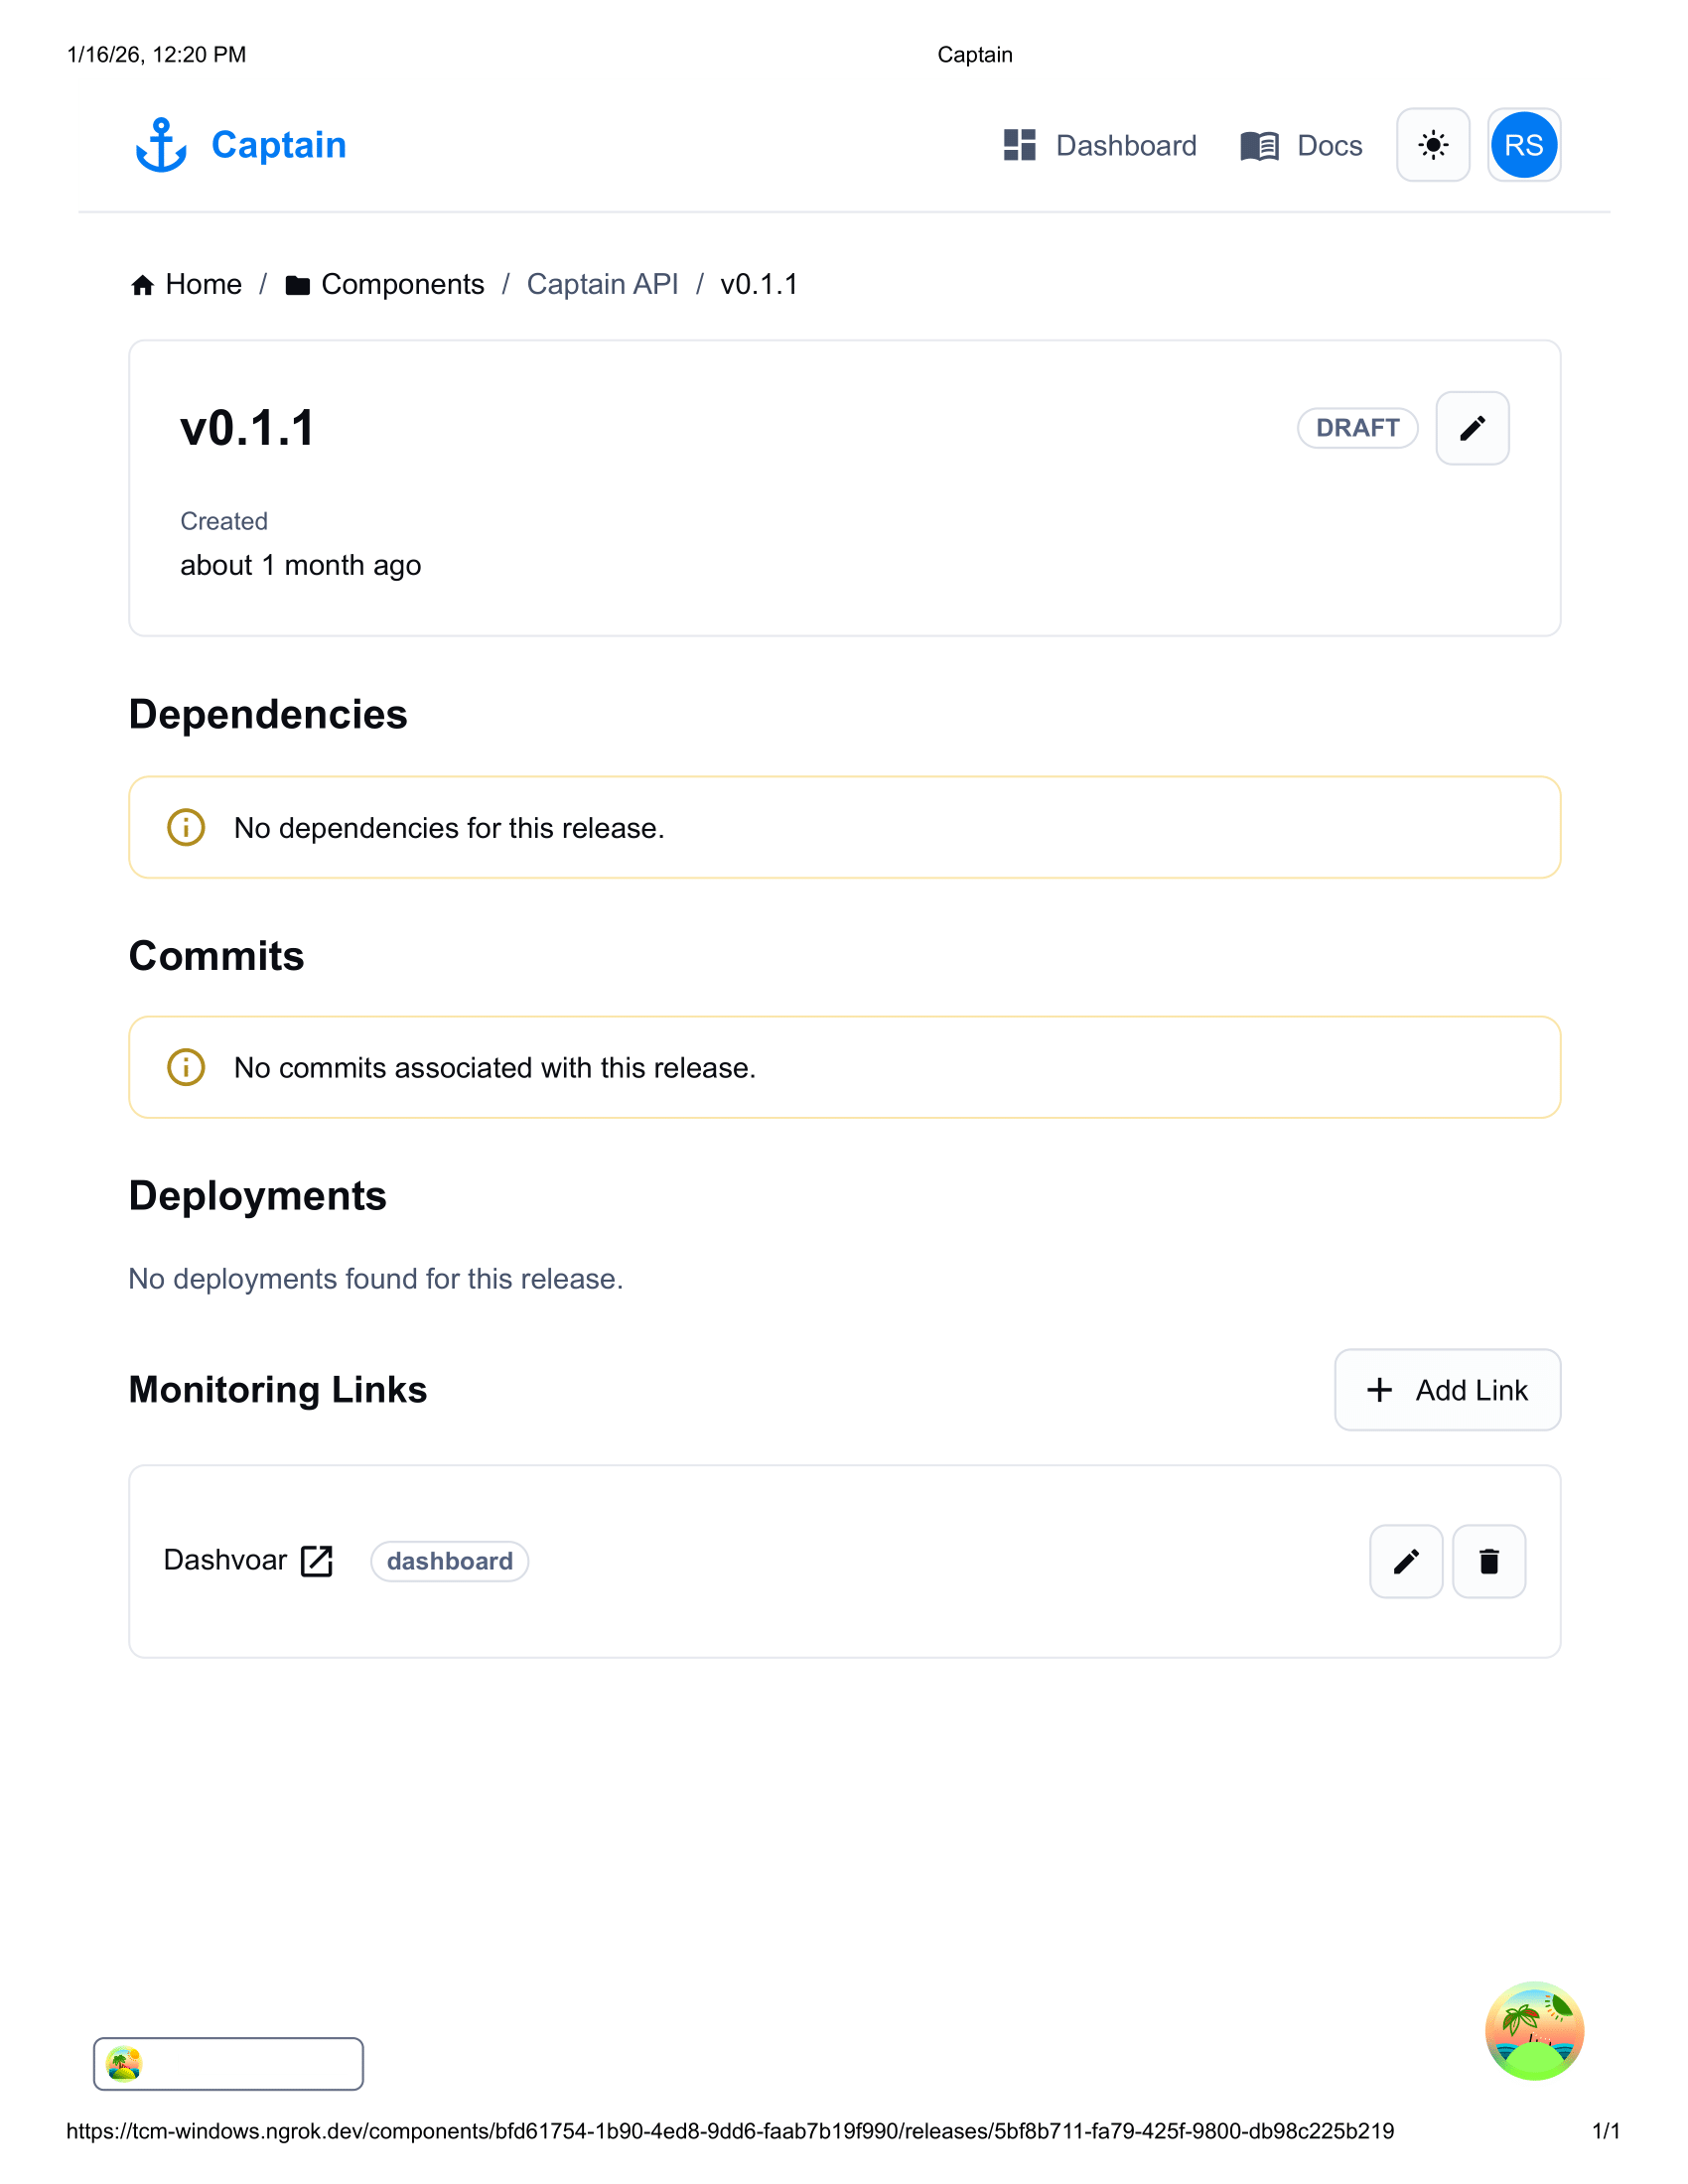
Task: Open the Dashboard nav item
Action: (x=1125, y=146)
